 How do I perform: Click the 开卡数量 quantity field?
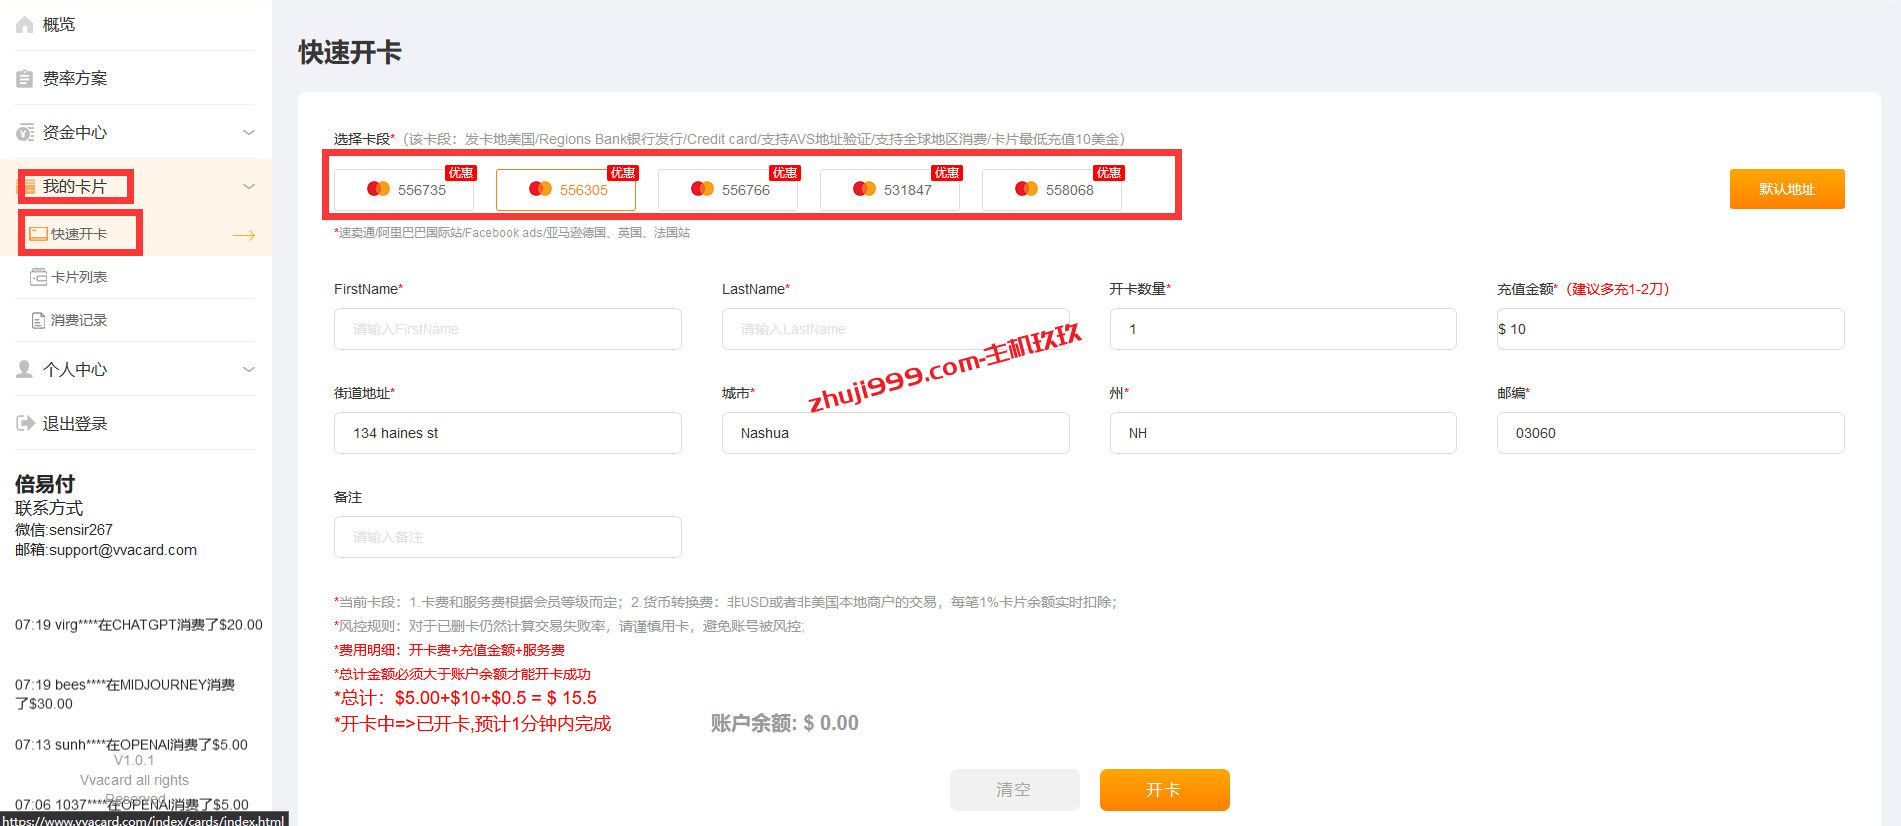[x=1283, y=329]
